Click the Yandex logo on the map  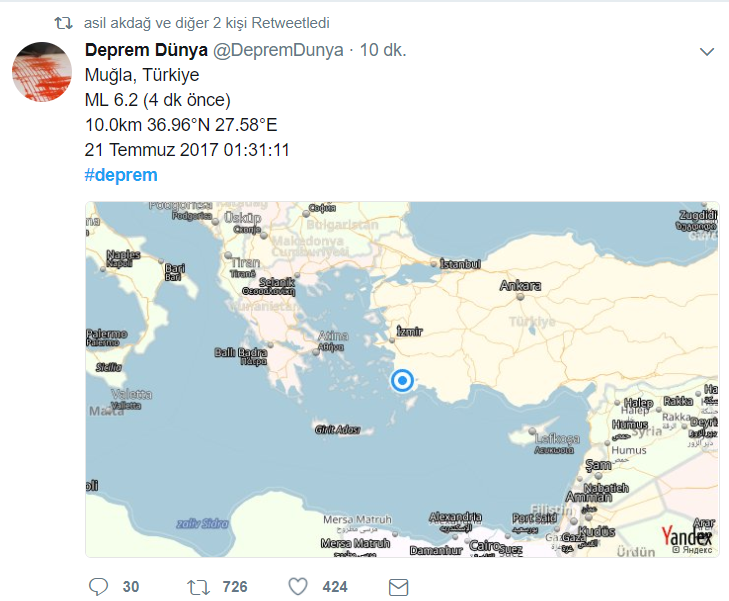[687, 535]
